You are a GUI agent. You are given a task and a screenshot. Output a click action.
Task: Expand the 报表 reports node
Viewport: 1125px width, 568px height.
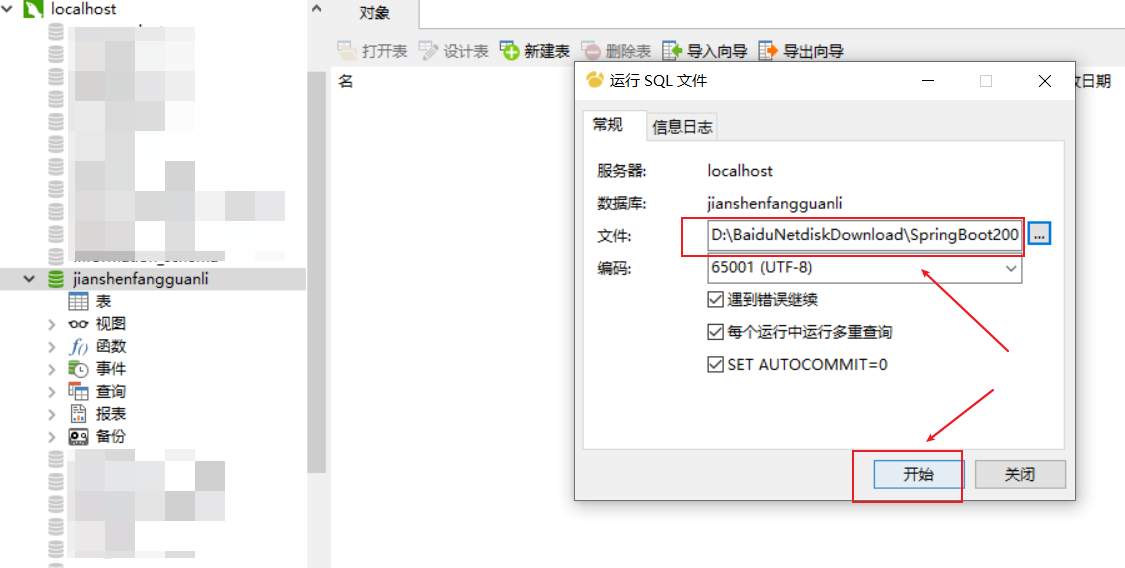click(52, 414)
